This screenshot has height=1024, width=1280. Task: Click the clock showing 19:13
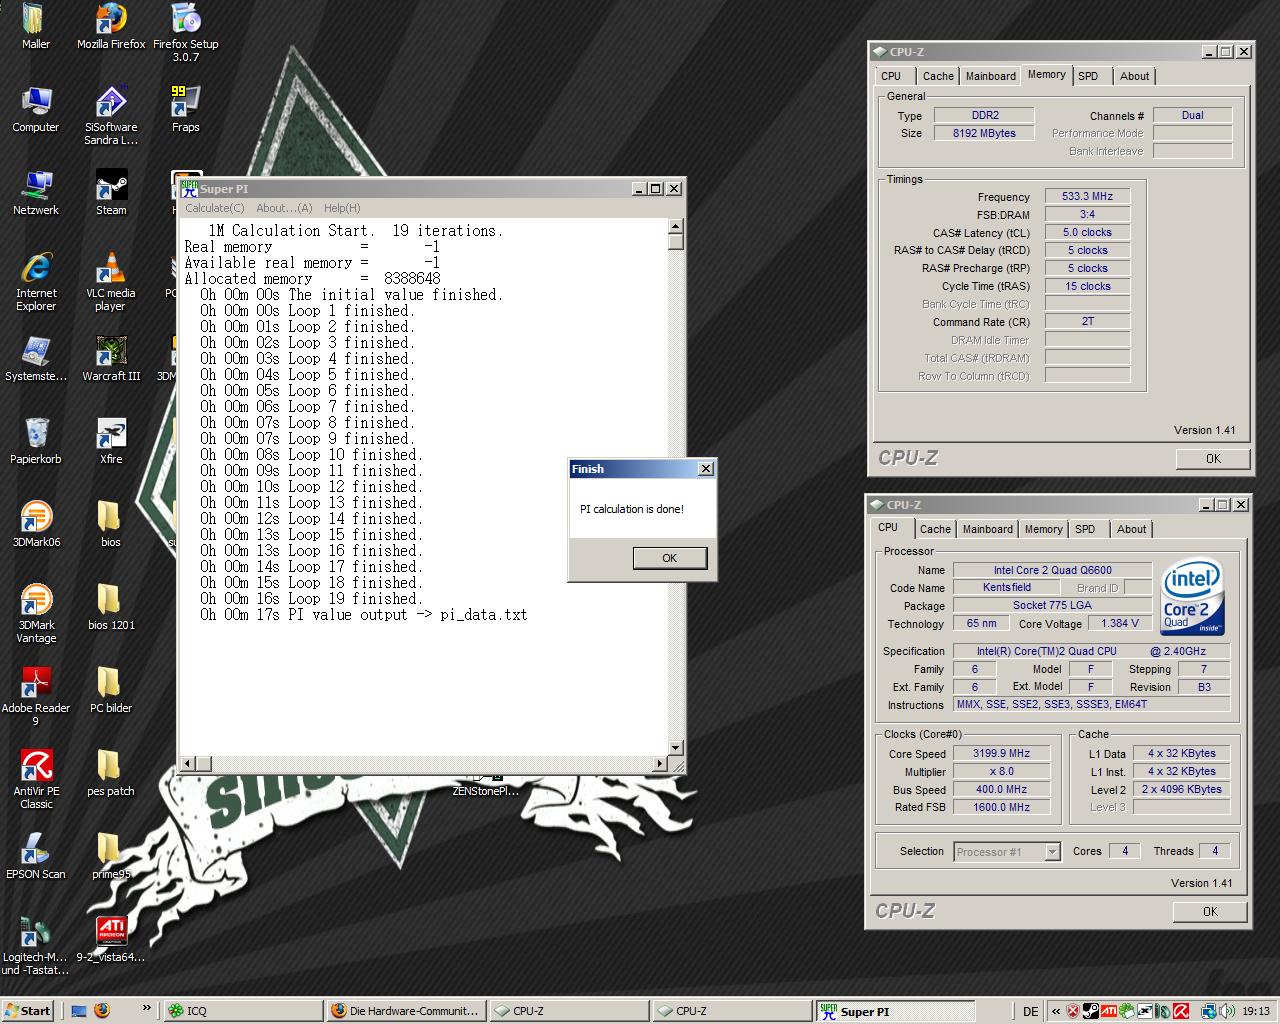1258,1011
